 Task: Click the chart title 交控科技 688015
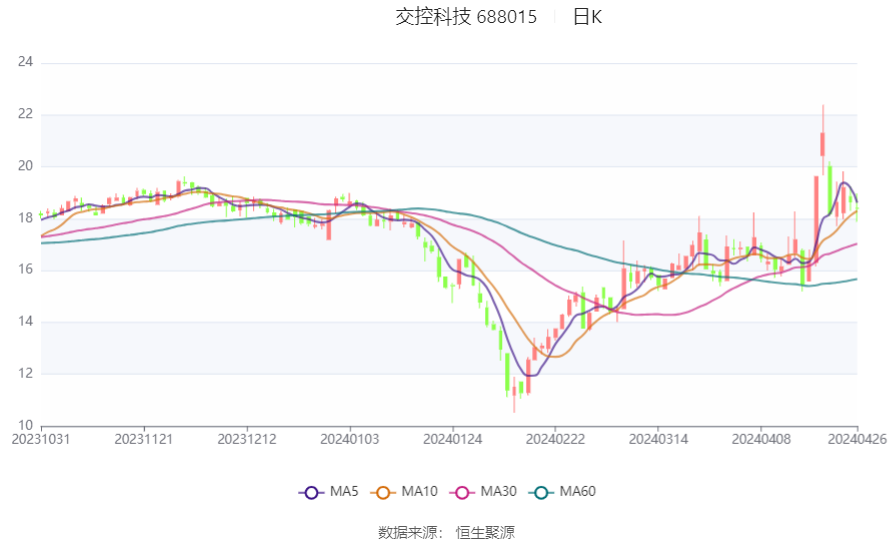point(466,17)
